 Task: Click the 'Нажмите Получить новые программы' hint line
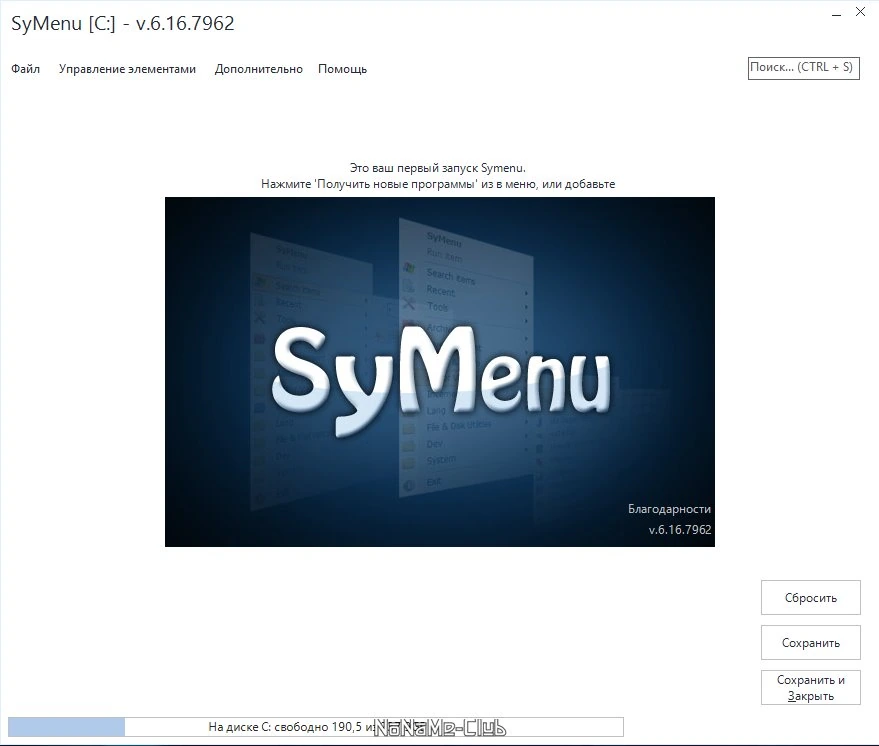(x=438, y=184)
